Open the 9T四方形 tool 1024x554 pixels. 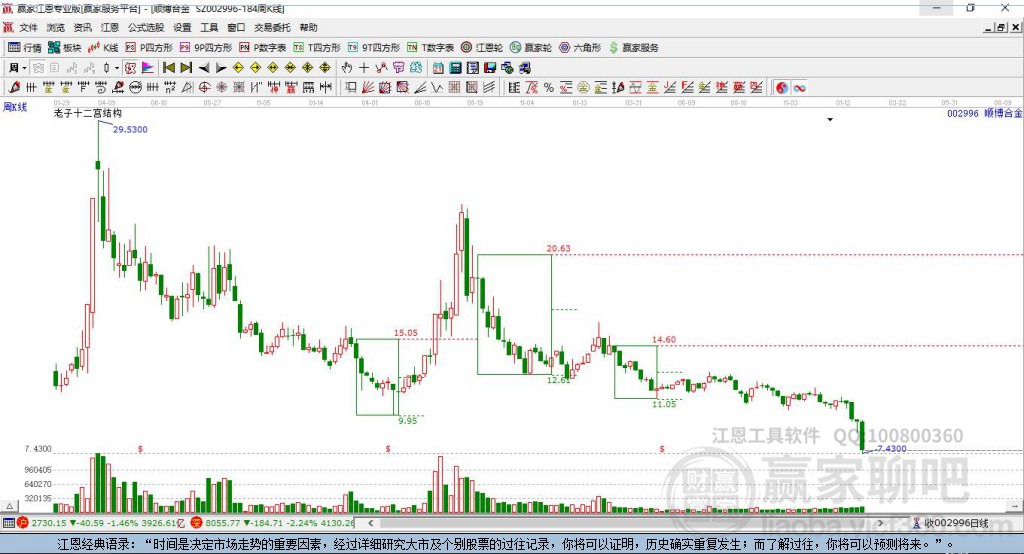click(x=374, y=48)
